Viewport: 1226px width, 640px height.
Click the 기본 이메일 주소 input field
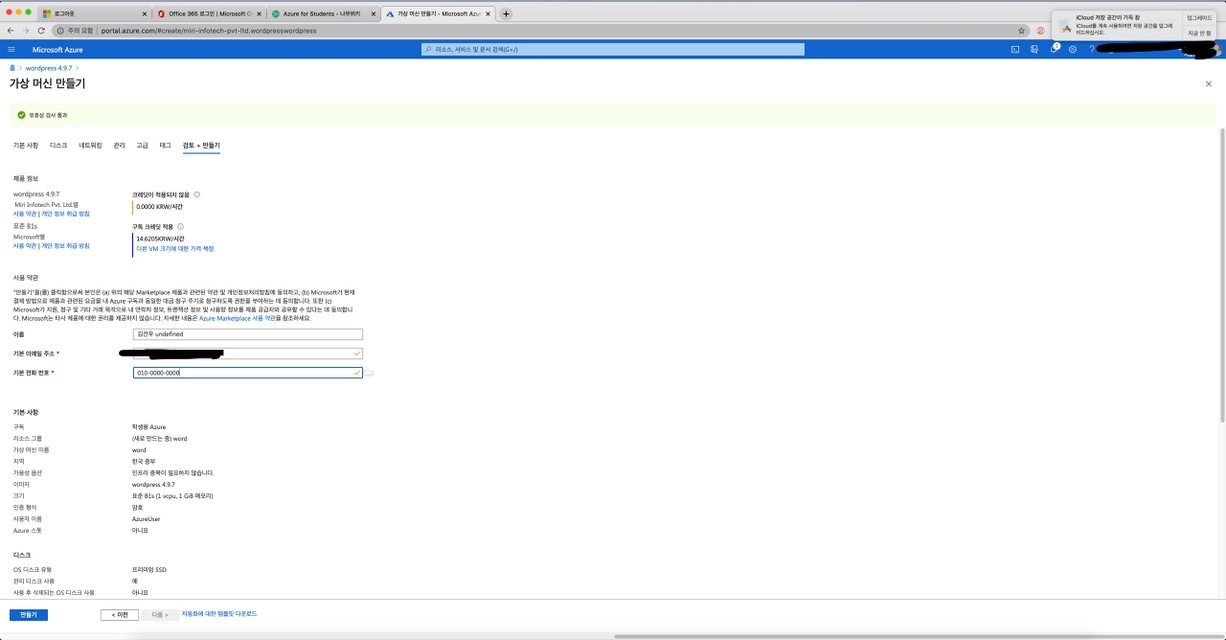[x=248, y=353]
